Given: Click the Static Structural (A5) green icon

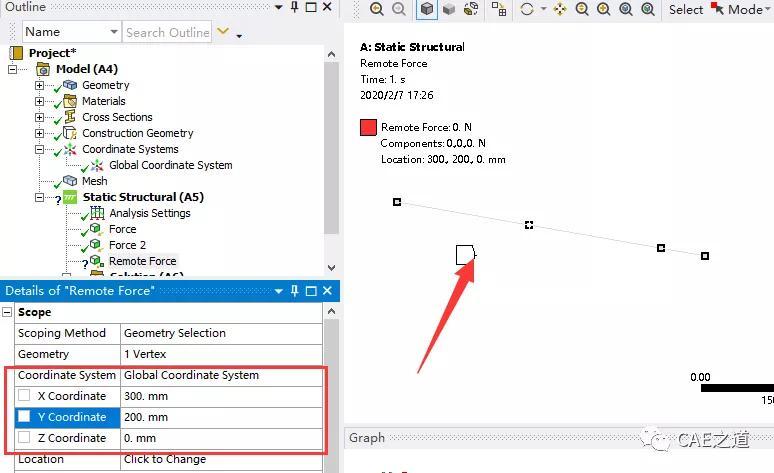Looking at the screenshot, I should tap(70, 197).
